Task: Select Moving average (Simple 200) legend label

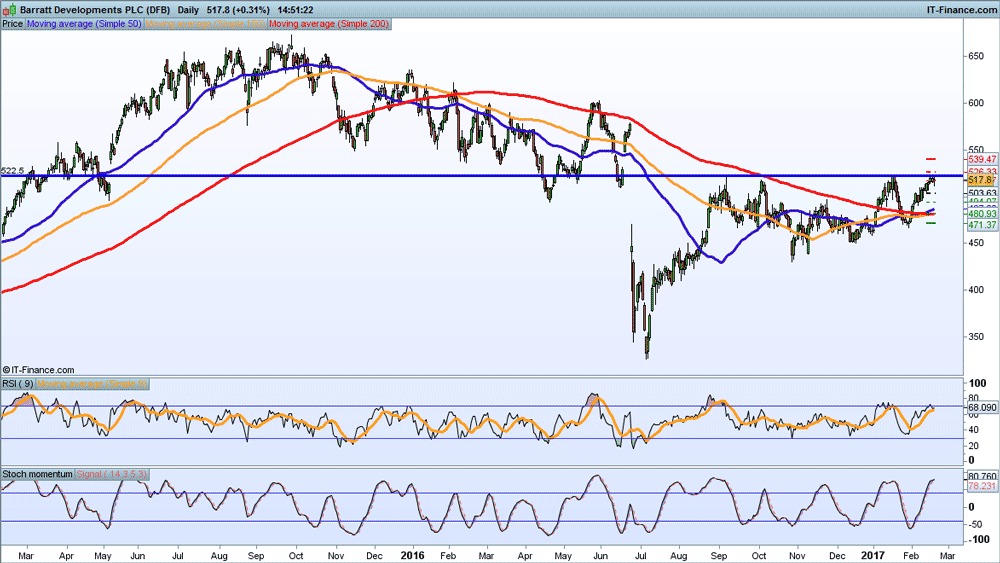Action: click(329, 24)
